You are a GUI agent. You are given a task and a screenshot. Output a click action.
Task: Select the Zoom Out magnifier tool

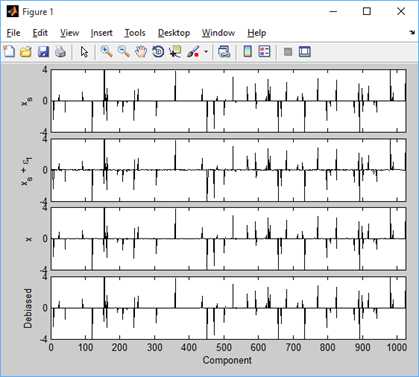[124, 52]
